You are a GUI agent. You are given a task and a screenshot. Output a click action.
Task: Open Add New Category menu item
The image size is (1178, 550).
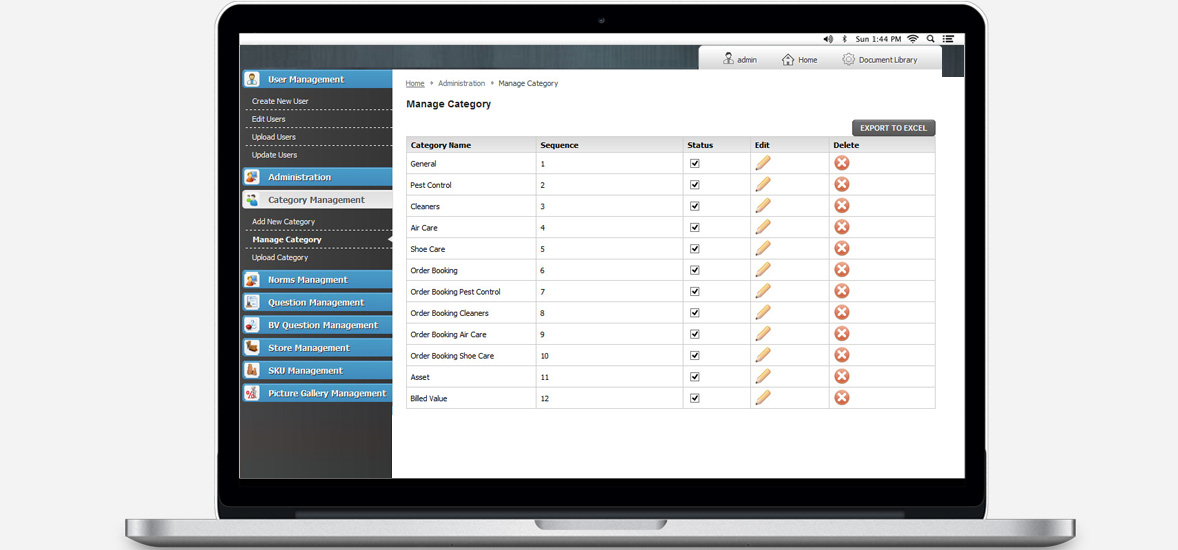(283, 222)
